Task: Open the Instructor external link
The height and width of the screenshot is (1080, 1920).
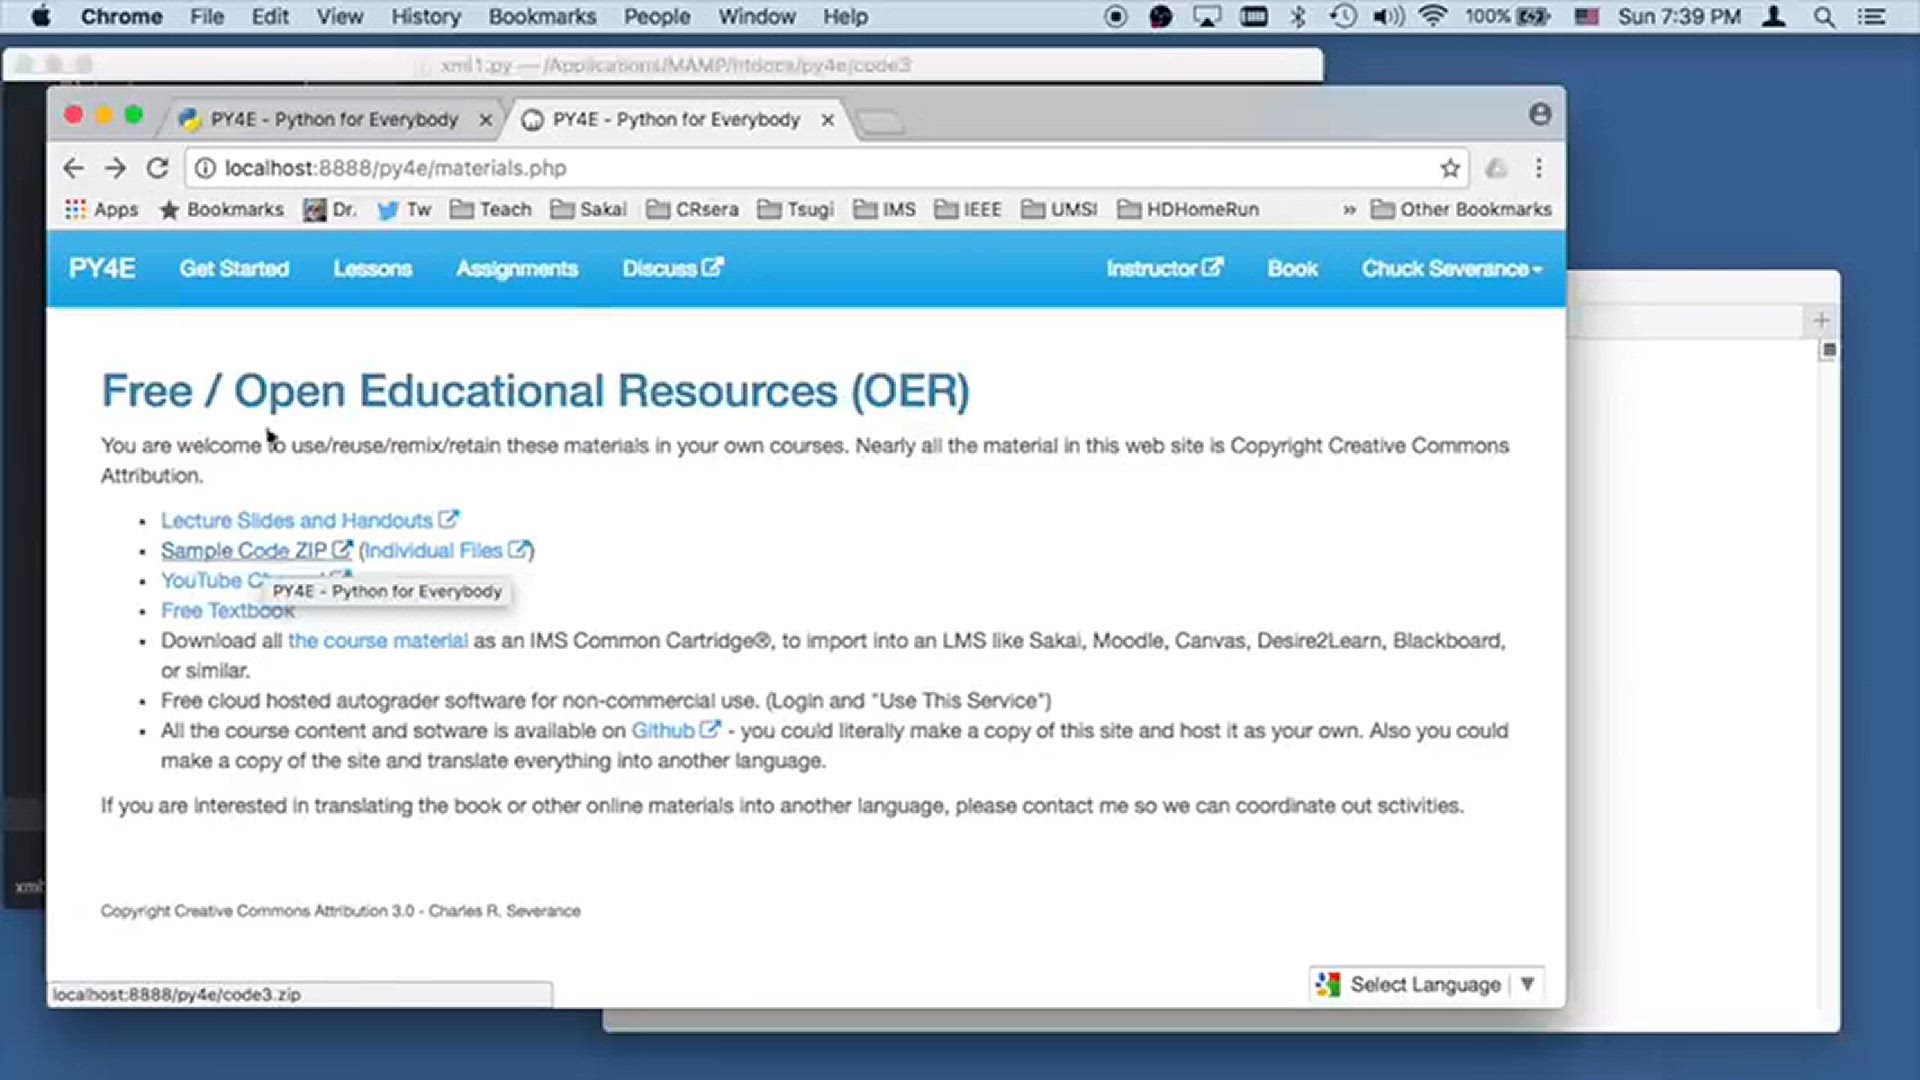Action: [x=1164, y=268]
